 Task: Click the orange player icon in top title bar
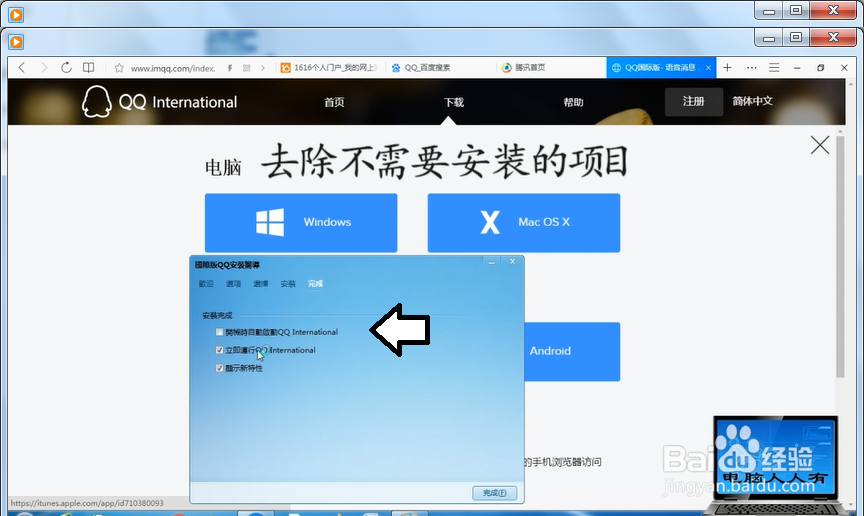coord(16,14)
